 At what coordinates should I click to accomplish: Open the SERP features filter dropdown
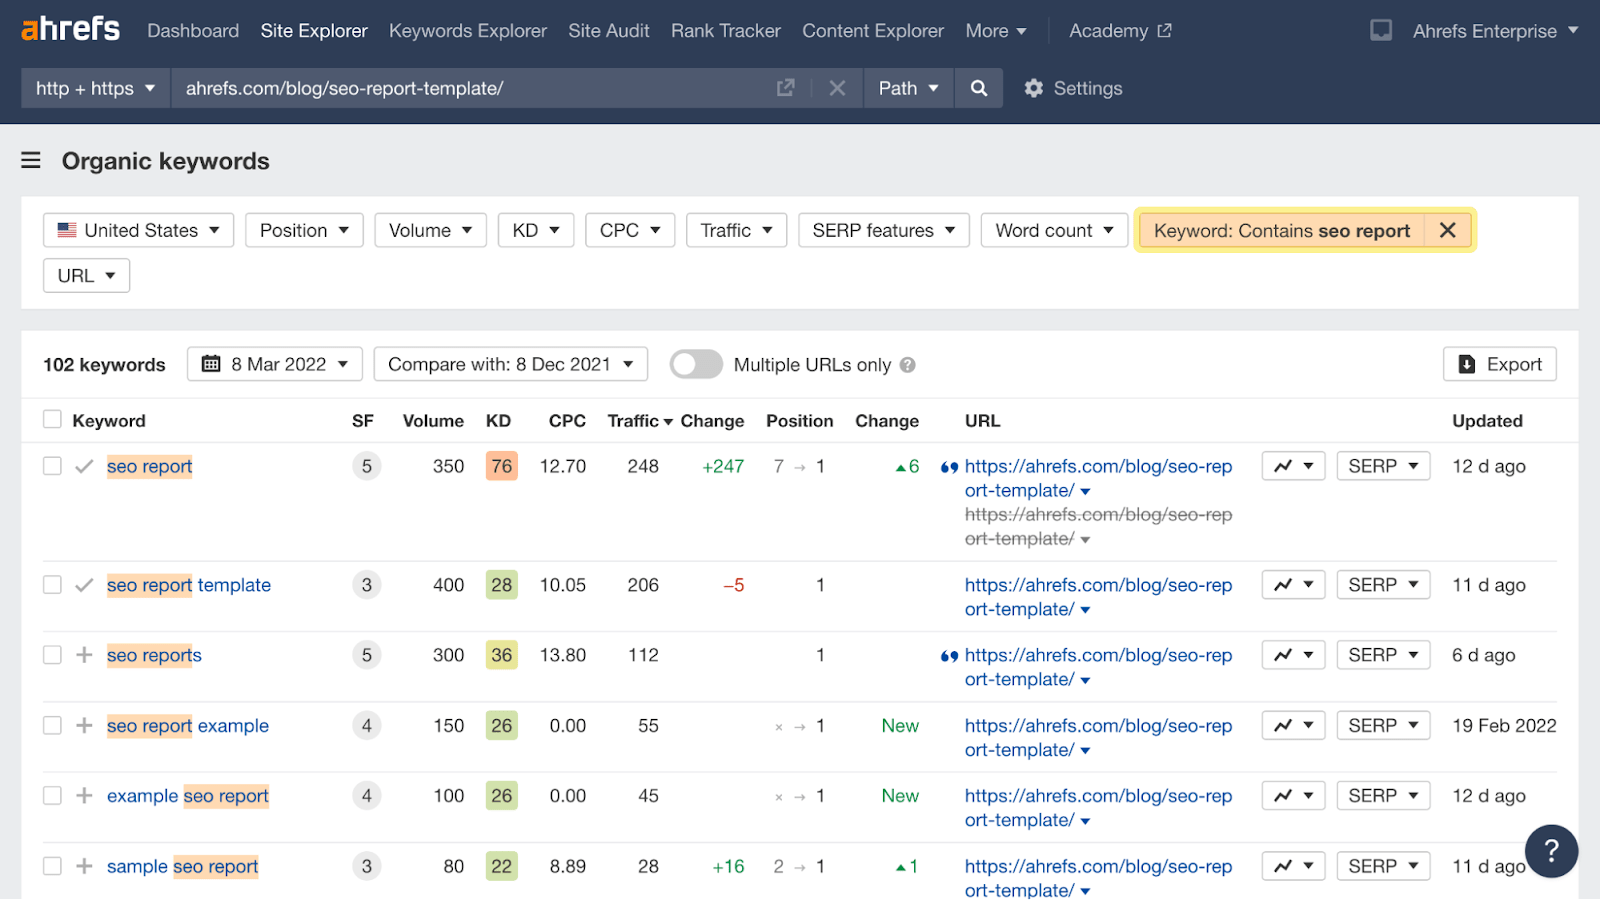[x=883, y=230]
